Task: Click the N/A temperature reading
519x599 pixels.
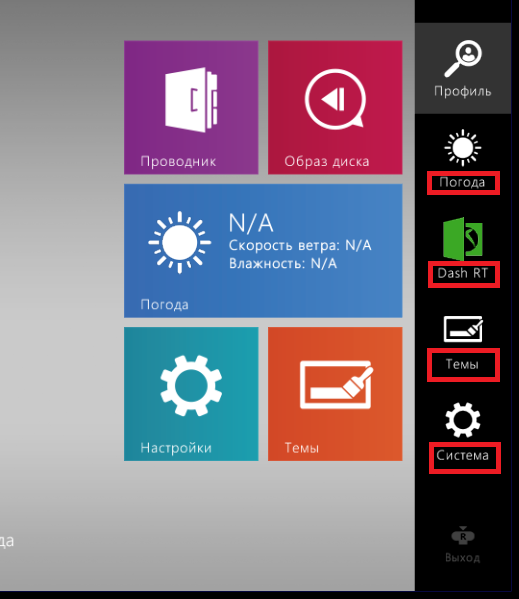Action: (251, 223)
